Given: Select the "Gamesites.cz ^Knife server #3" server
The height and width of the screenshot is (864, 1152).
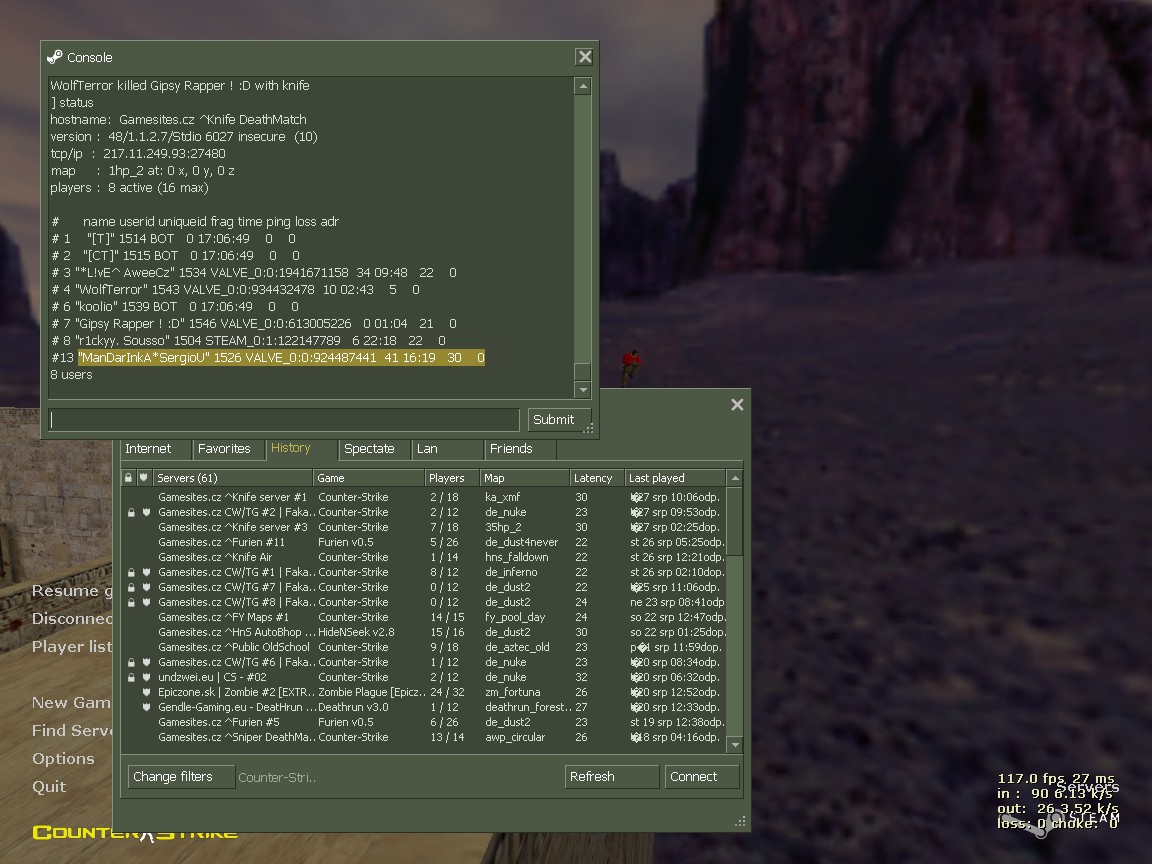Looking at the screenshot, I should [424, 528].
